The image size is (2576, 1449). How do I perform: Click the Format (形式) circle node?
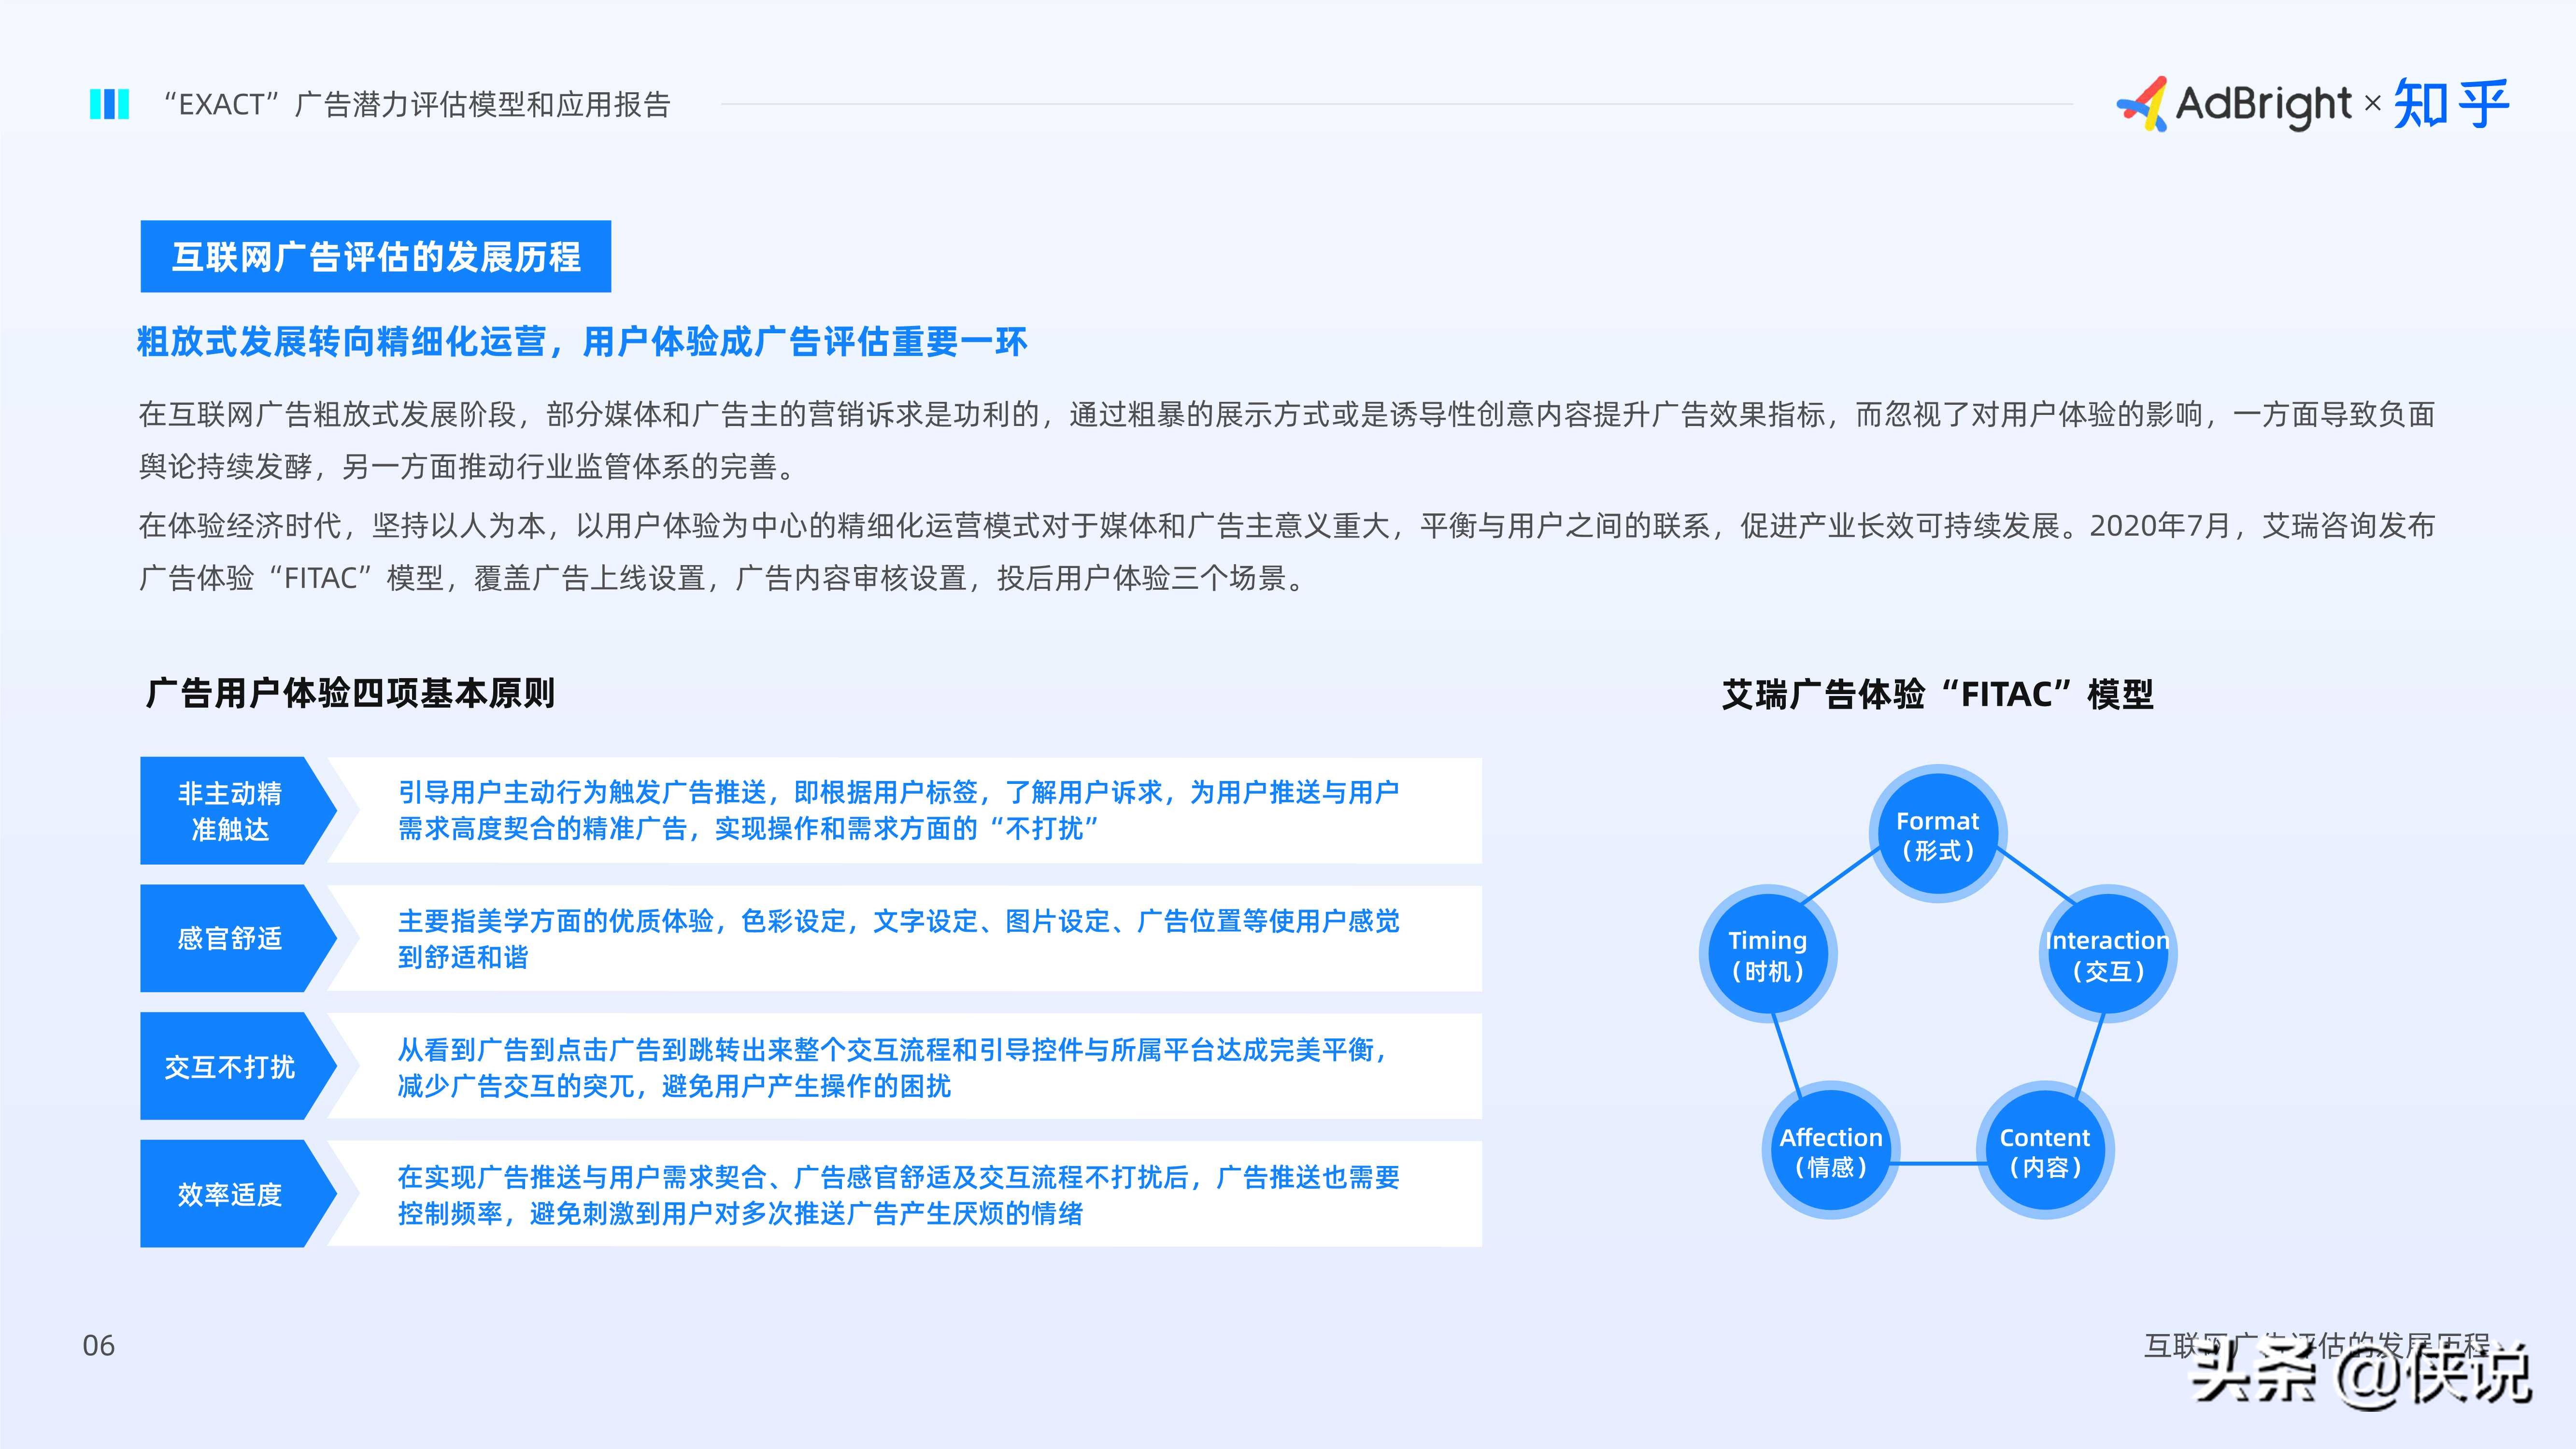(x=1938, y=834)
